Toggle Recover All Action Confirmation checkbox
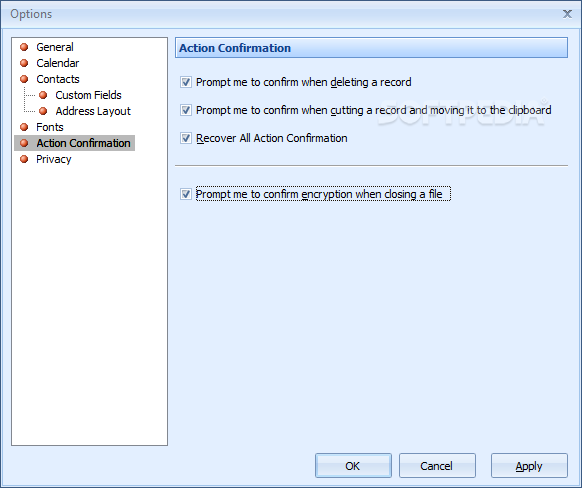 click(186, 138)
